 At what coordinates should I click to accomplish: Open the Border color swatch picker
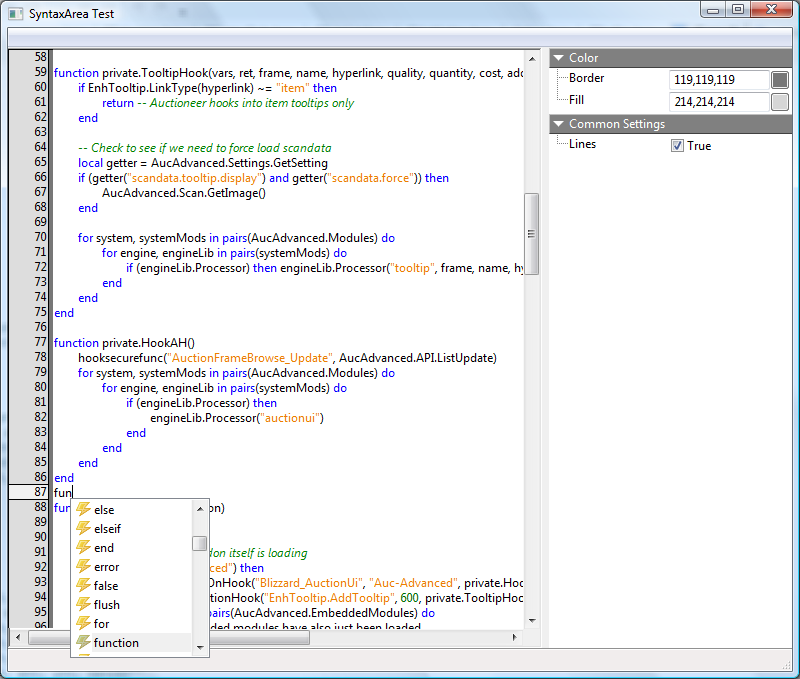[780, 80]
